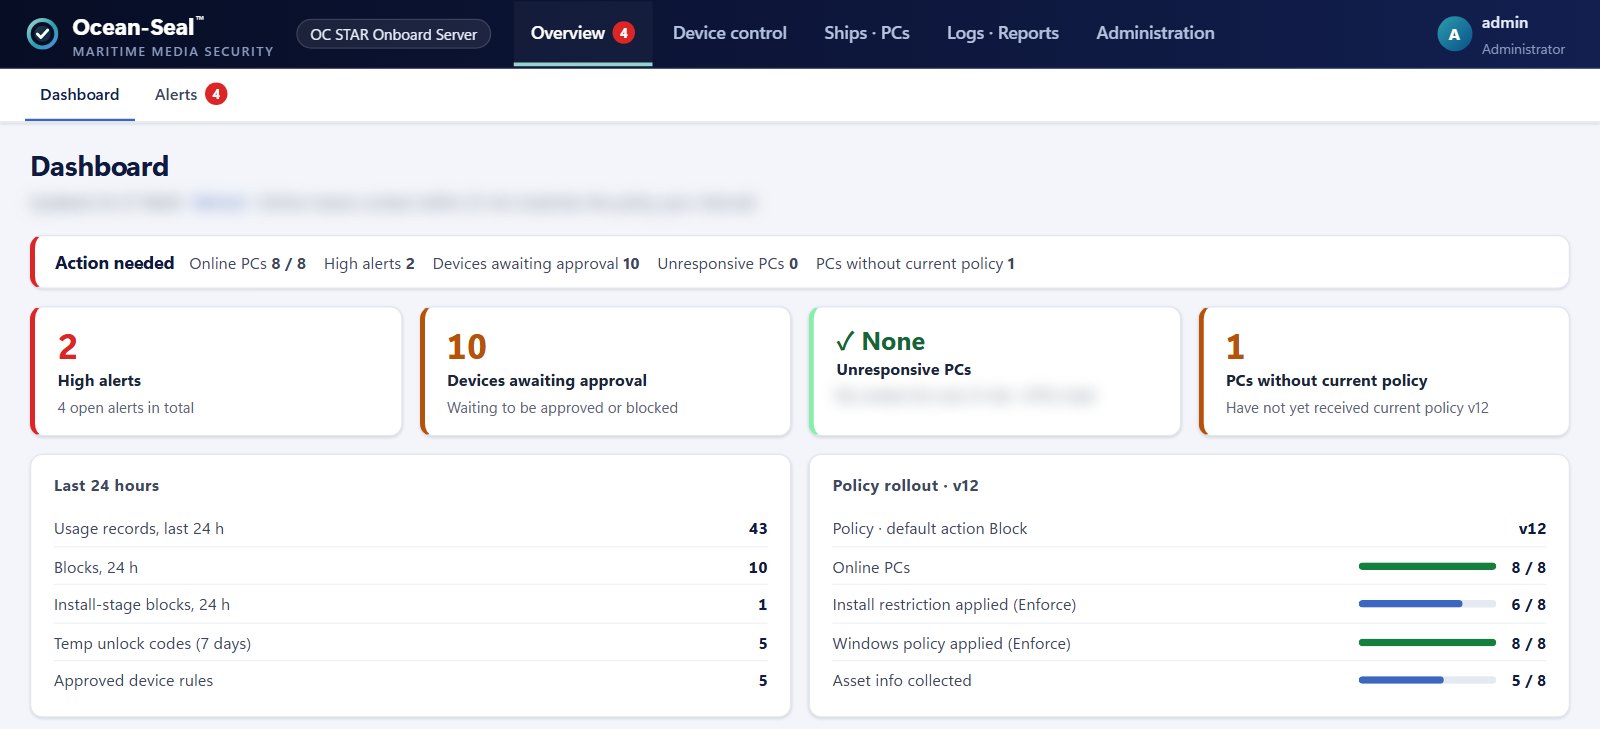Click the Blocks, 24 h row

411,567
